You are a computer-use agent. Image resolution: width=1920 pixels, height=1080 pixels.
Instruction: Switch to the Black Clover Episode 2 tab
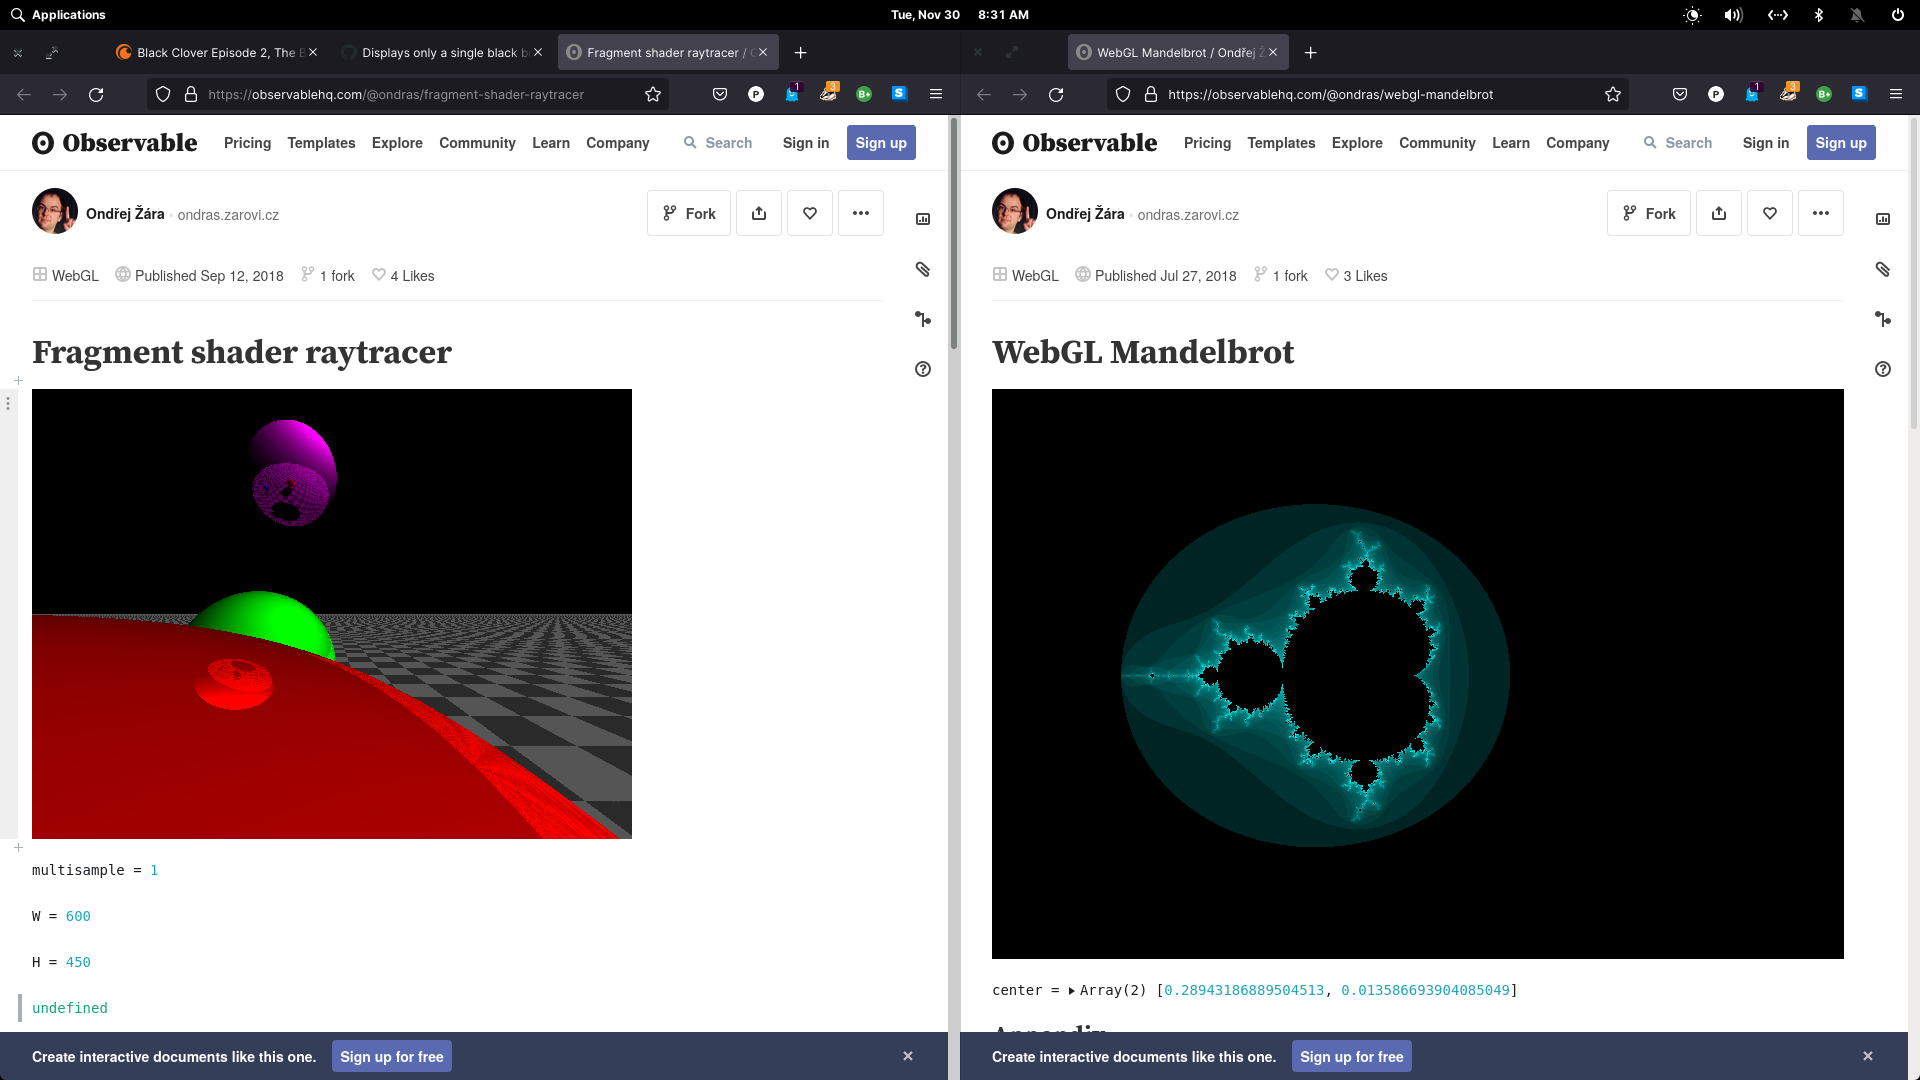pyautogui.click(x=215, y=52)
